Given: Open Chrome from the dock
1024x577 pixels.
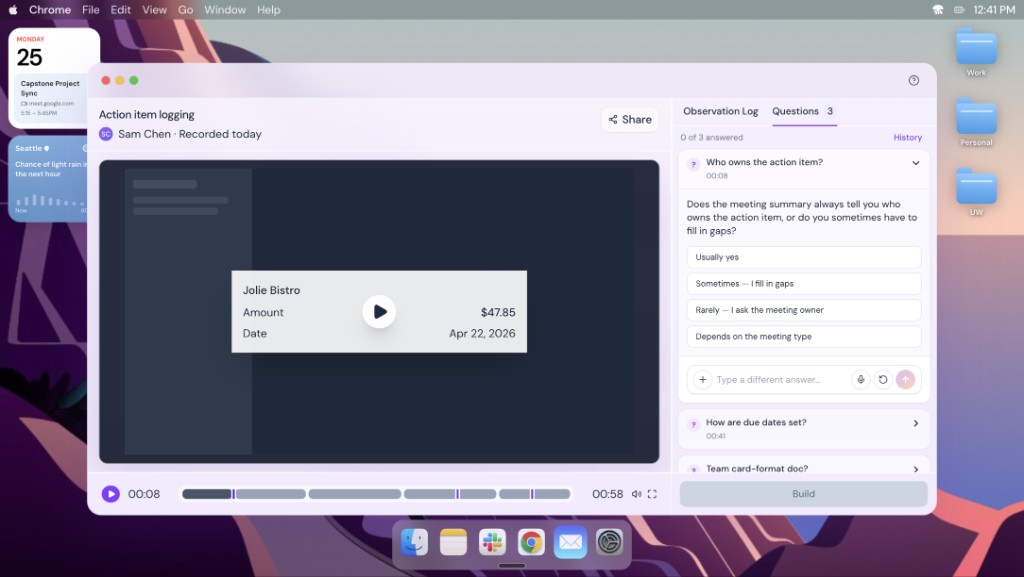Looking at the screenshot, I should pyautogui.click(x=531, y=542).
